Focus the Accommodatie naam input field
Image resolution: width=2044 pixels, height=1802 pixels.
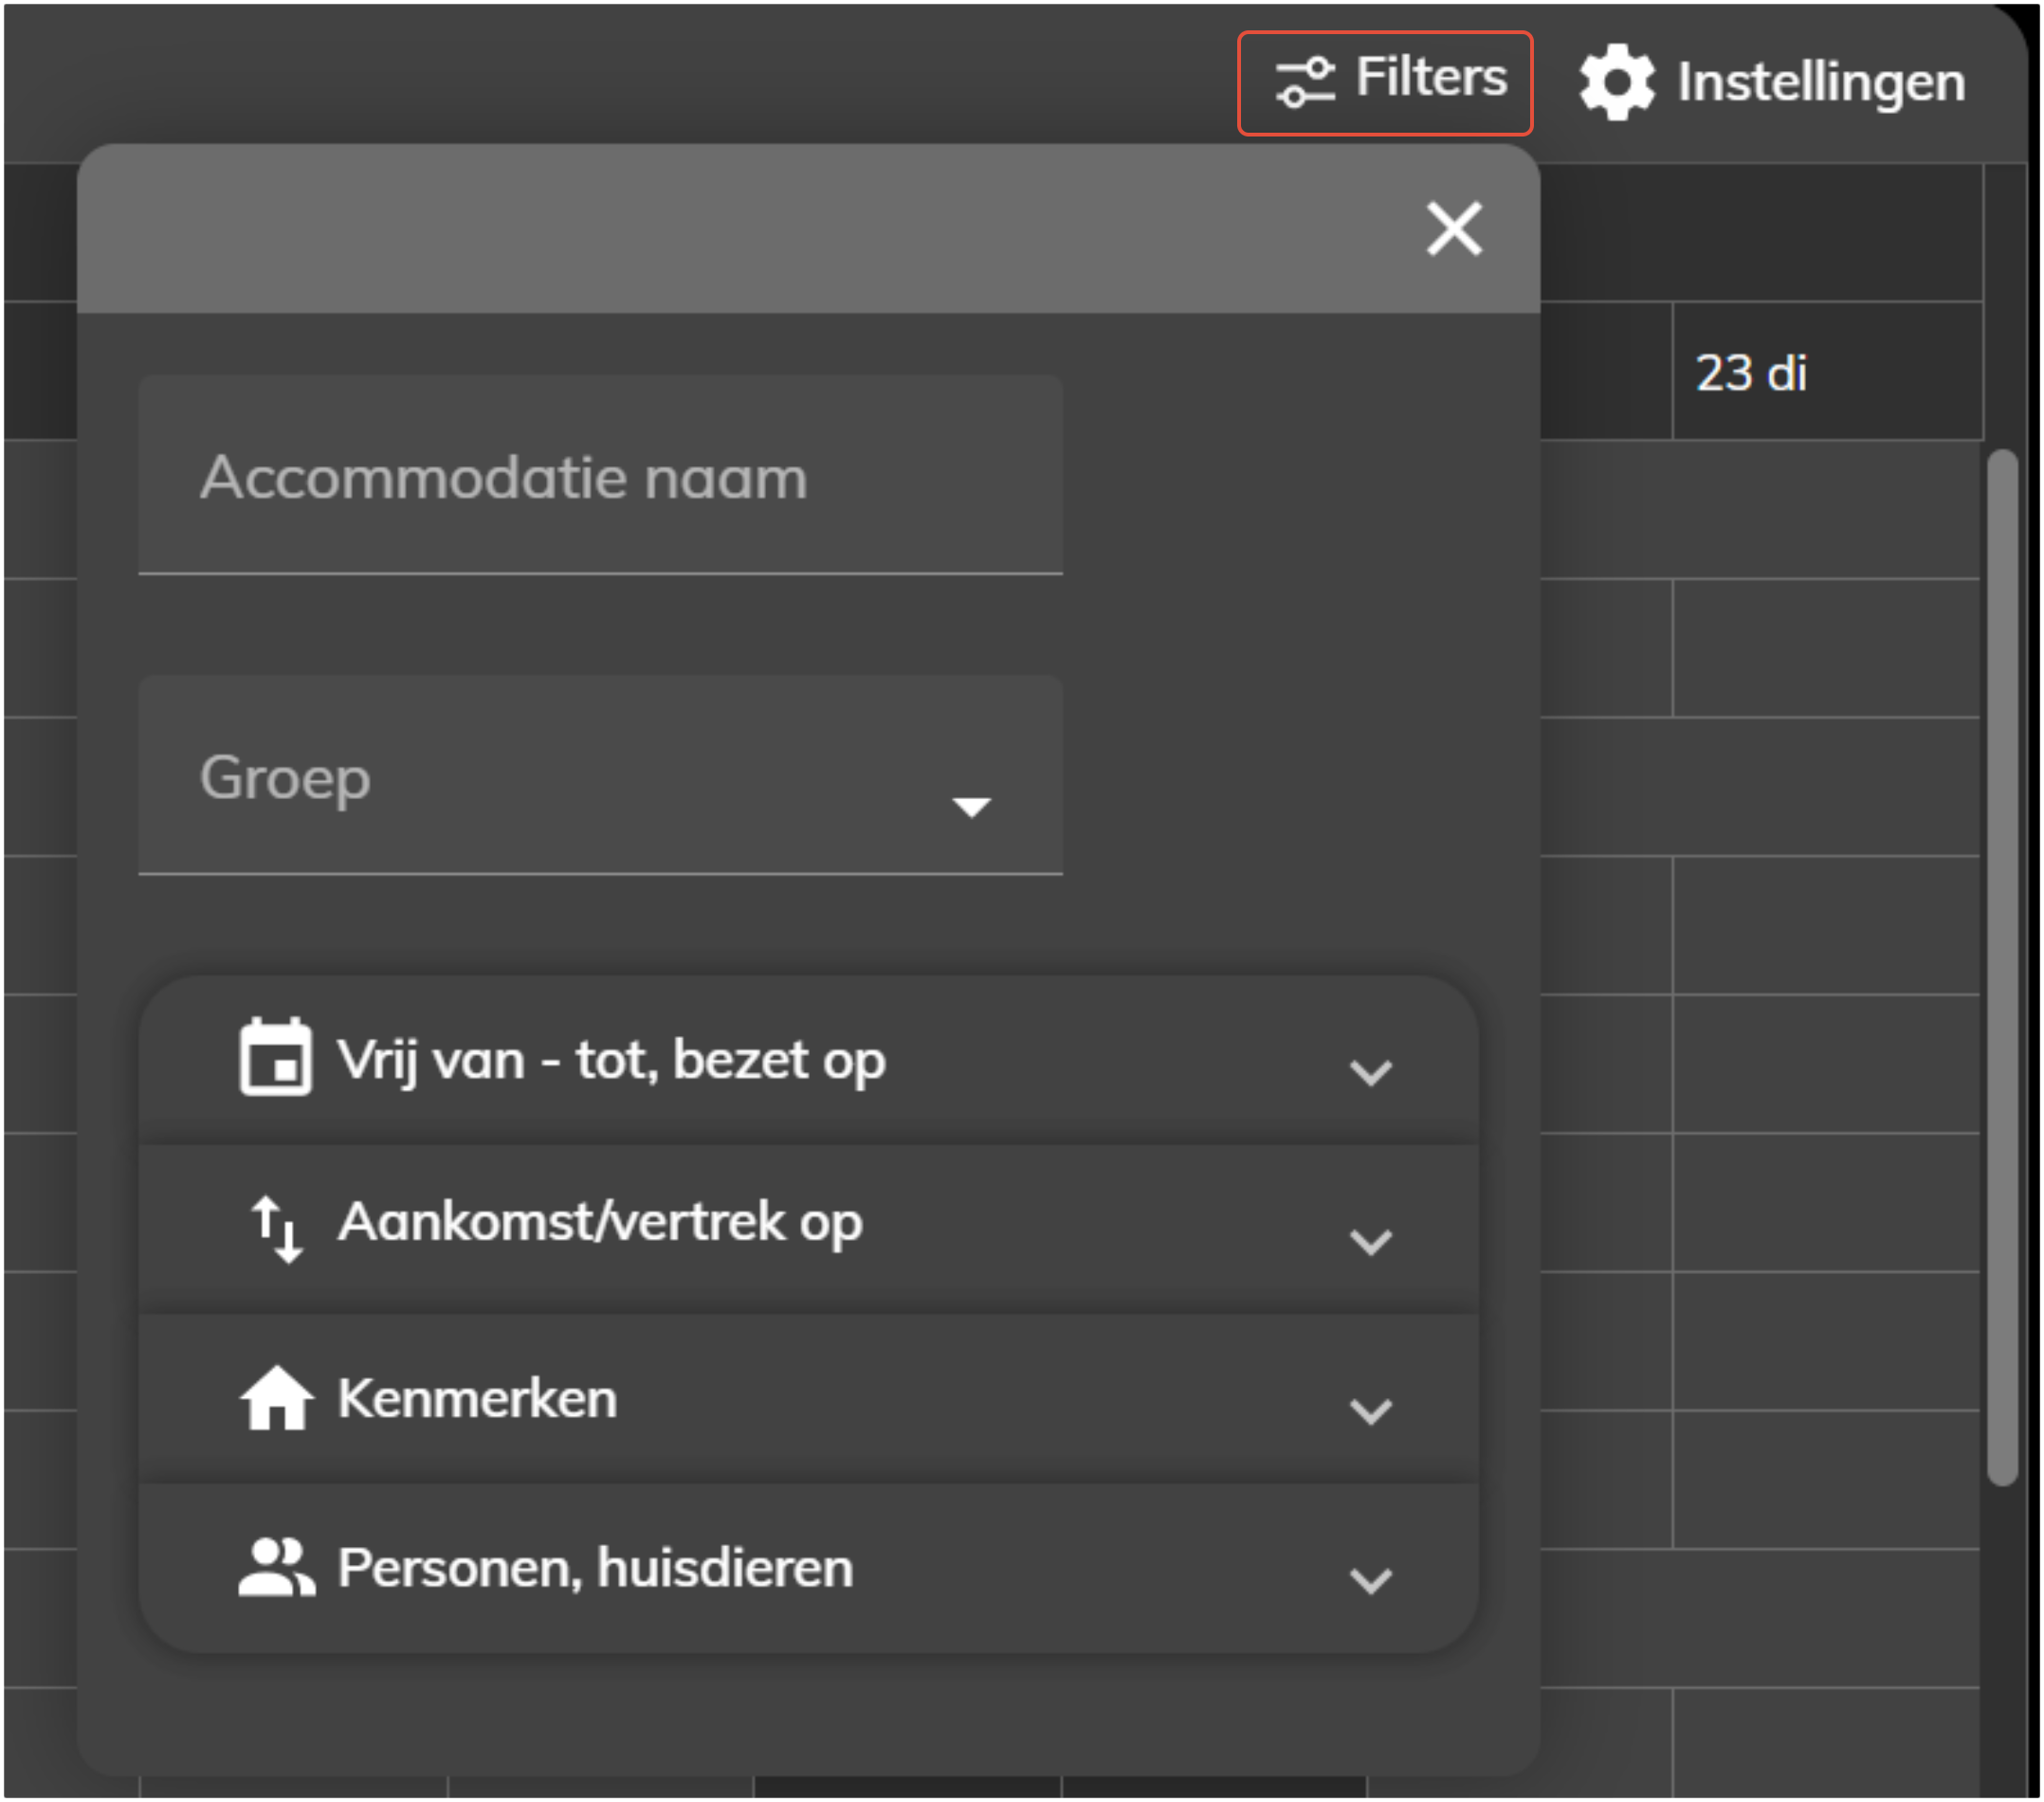pos(600,476)
